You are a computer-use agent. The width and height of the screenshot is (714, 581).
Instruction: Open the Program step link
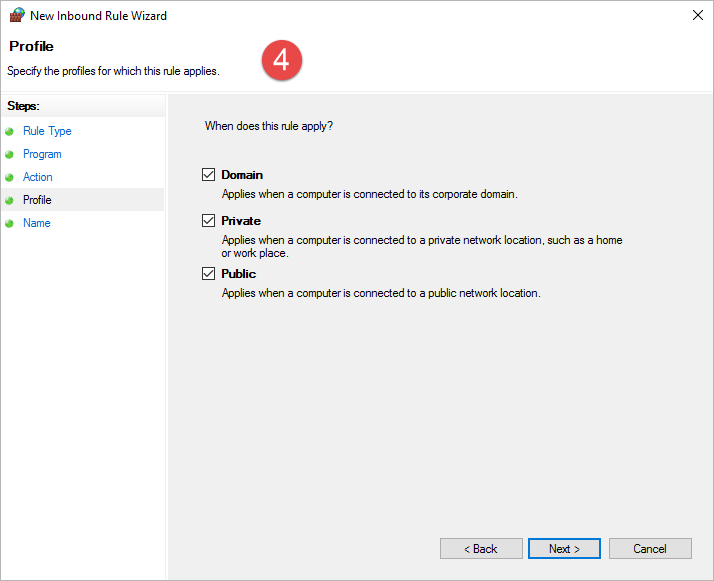click(x=42, y=154)
